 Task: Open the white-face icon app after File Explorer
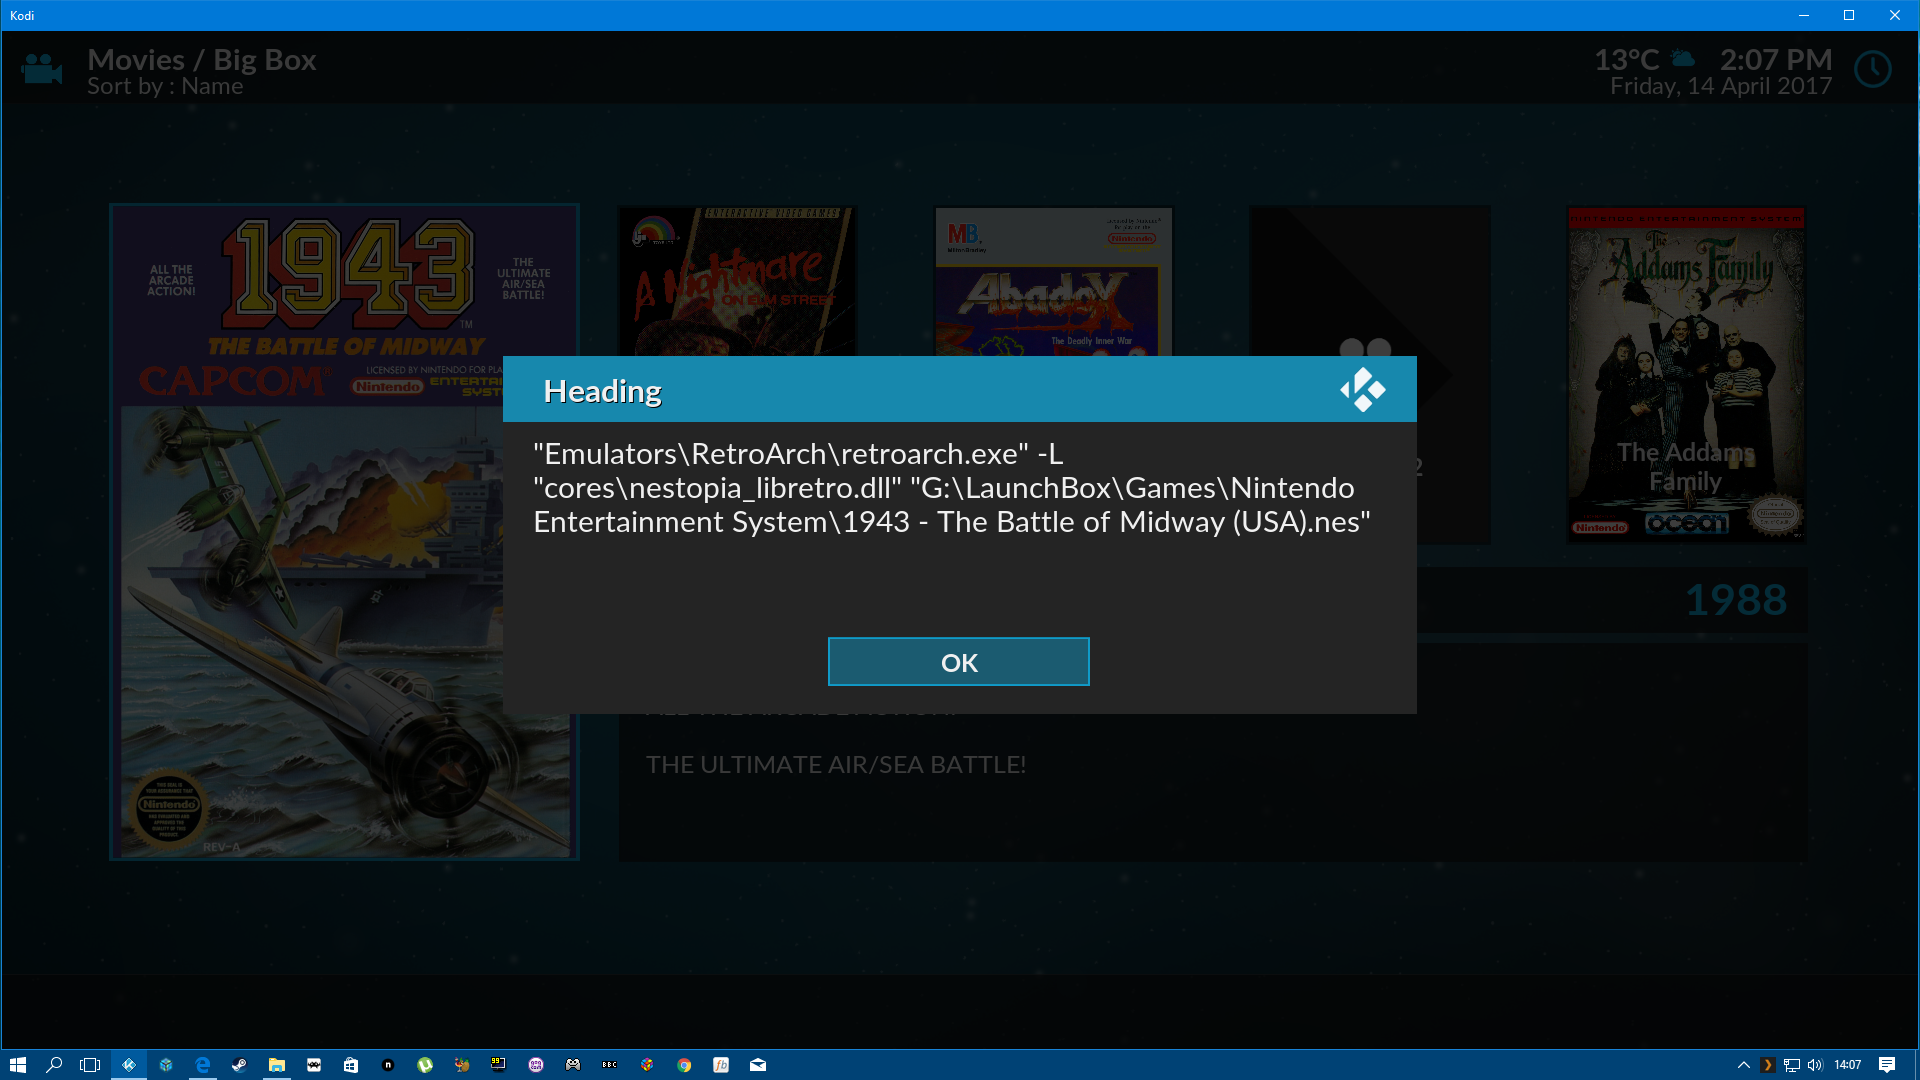[314, 1065]
